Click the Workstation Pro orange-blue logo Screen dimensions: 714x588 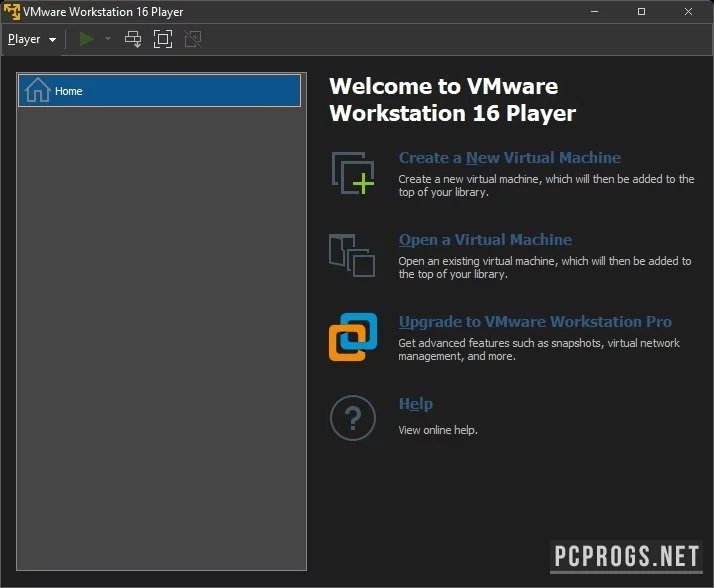pyautogui.click(x=353, y=337)
